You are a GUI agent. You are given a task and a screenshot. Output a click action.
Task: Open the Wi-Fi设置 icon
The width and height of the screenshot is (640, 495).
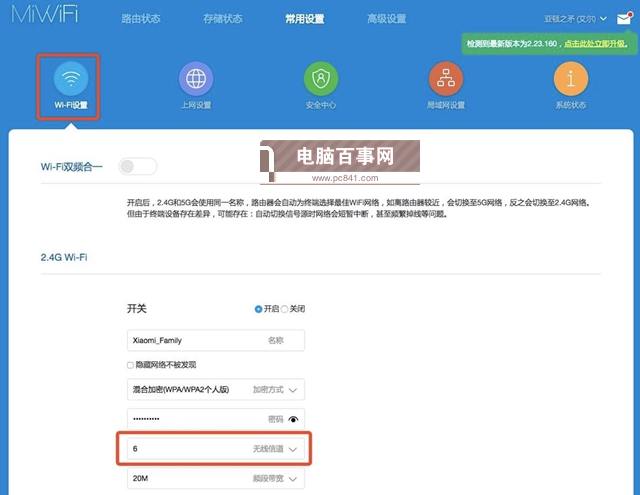pyautogui.click(x=70, y=78)
